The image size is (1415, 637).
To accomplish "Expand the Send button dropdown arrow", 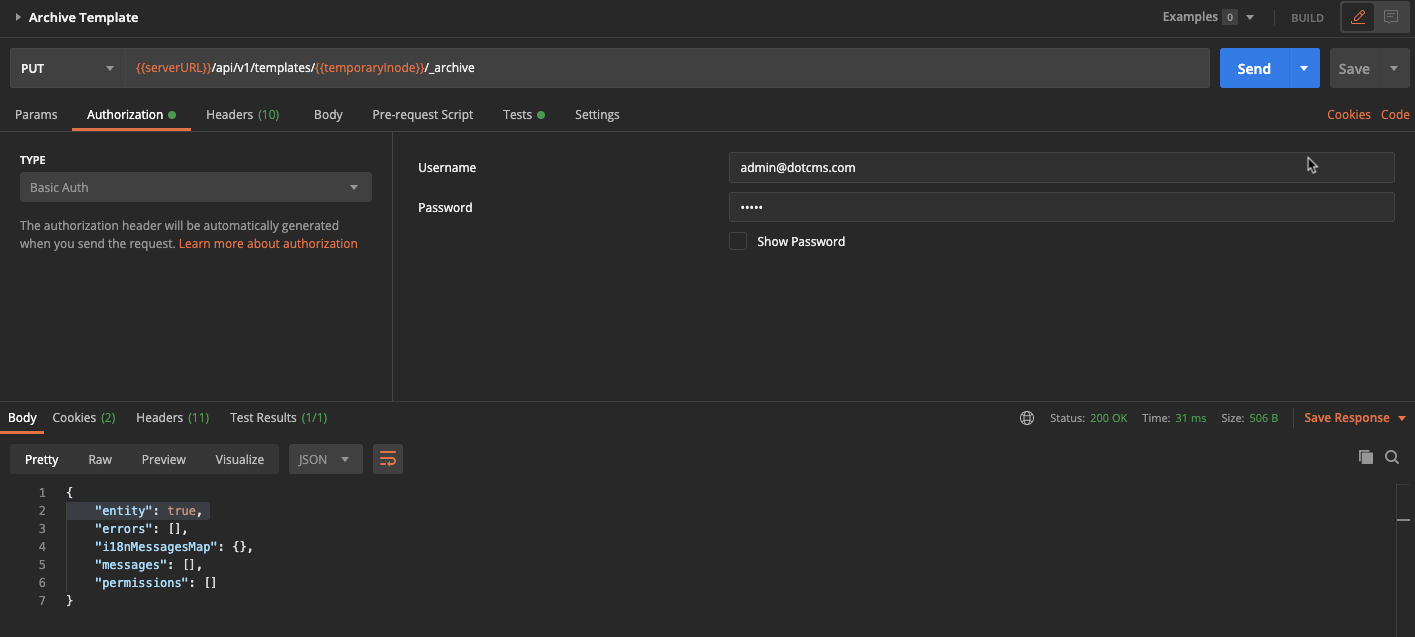I will pos(1301,68).
